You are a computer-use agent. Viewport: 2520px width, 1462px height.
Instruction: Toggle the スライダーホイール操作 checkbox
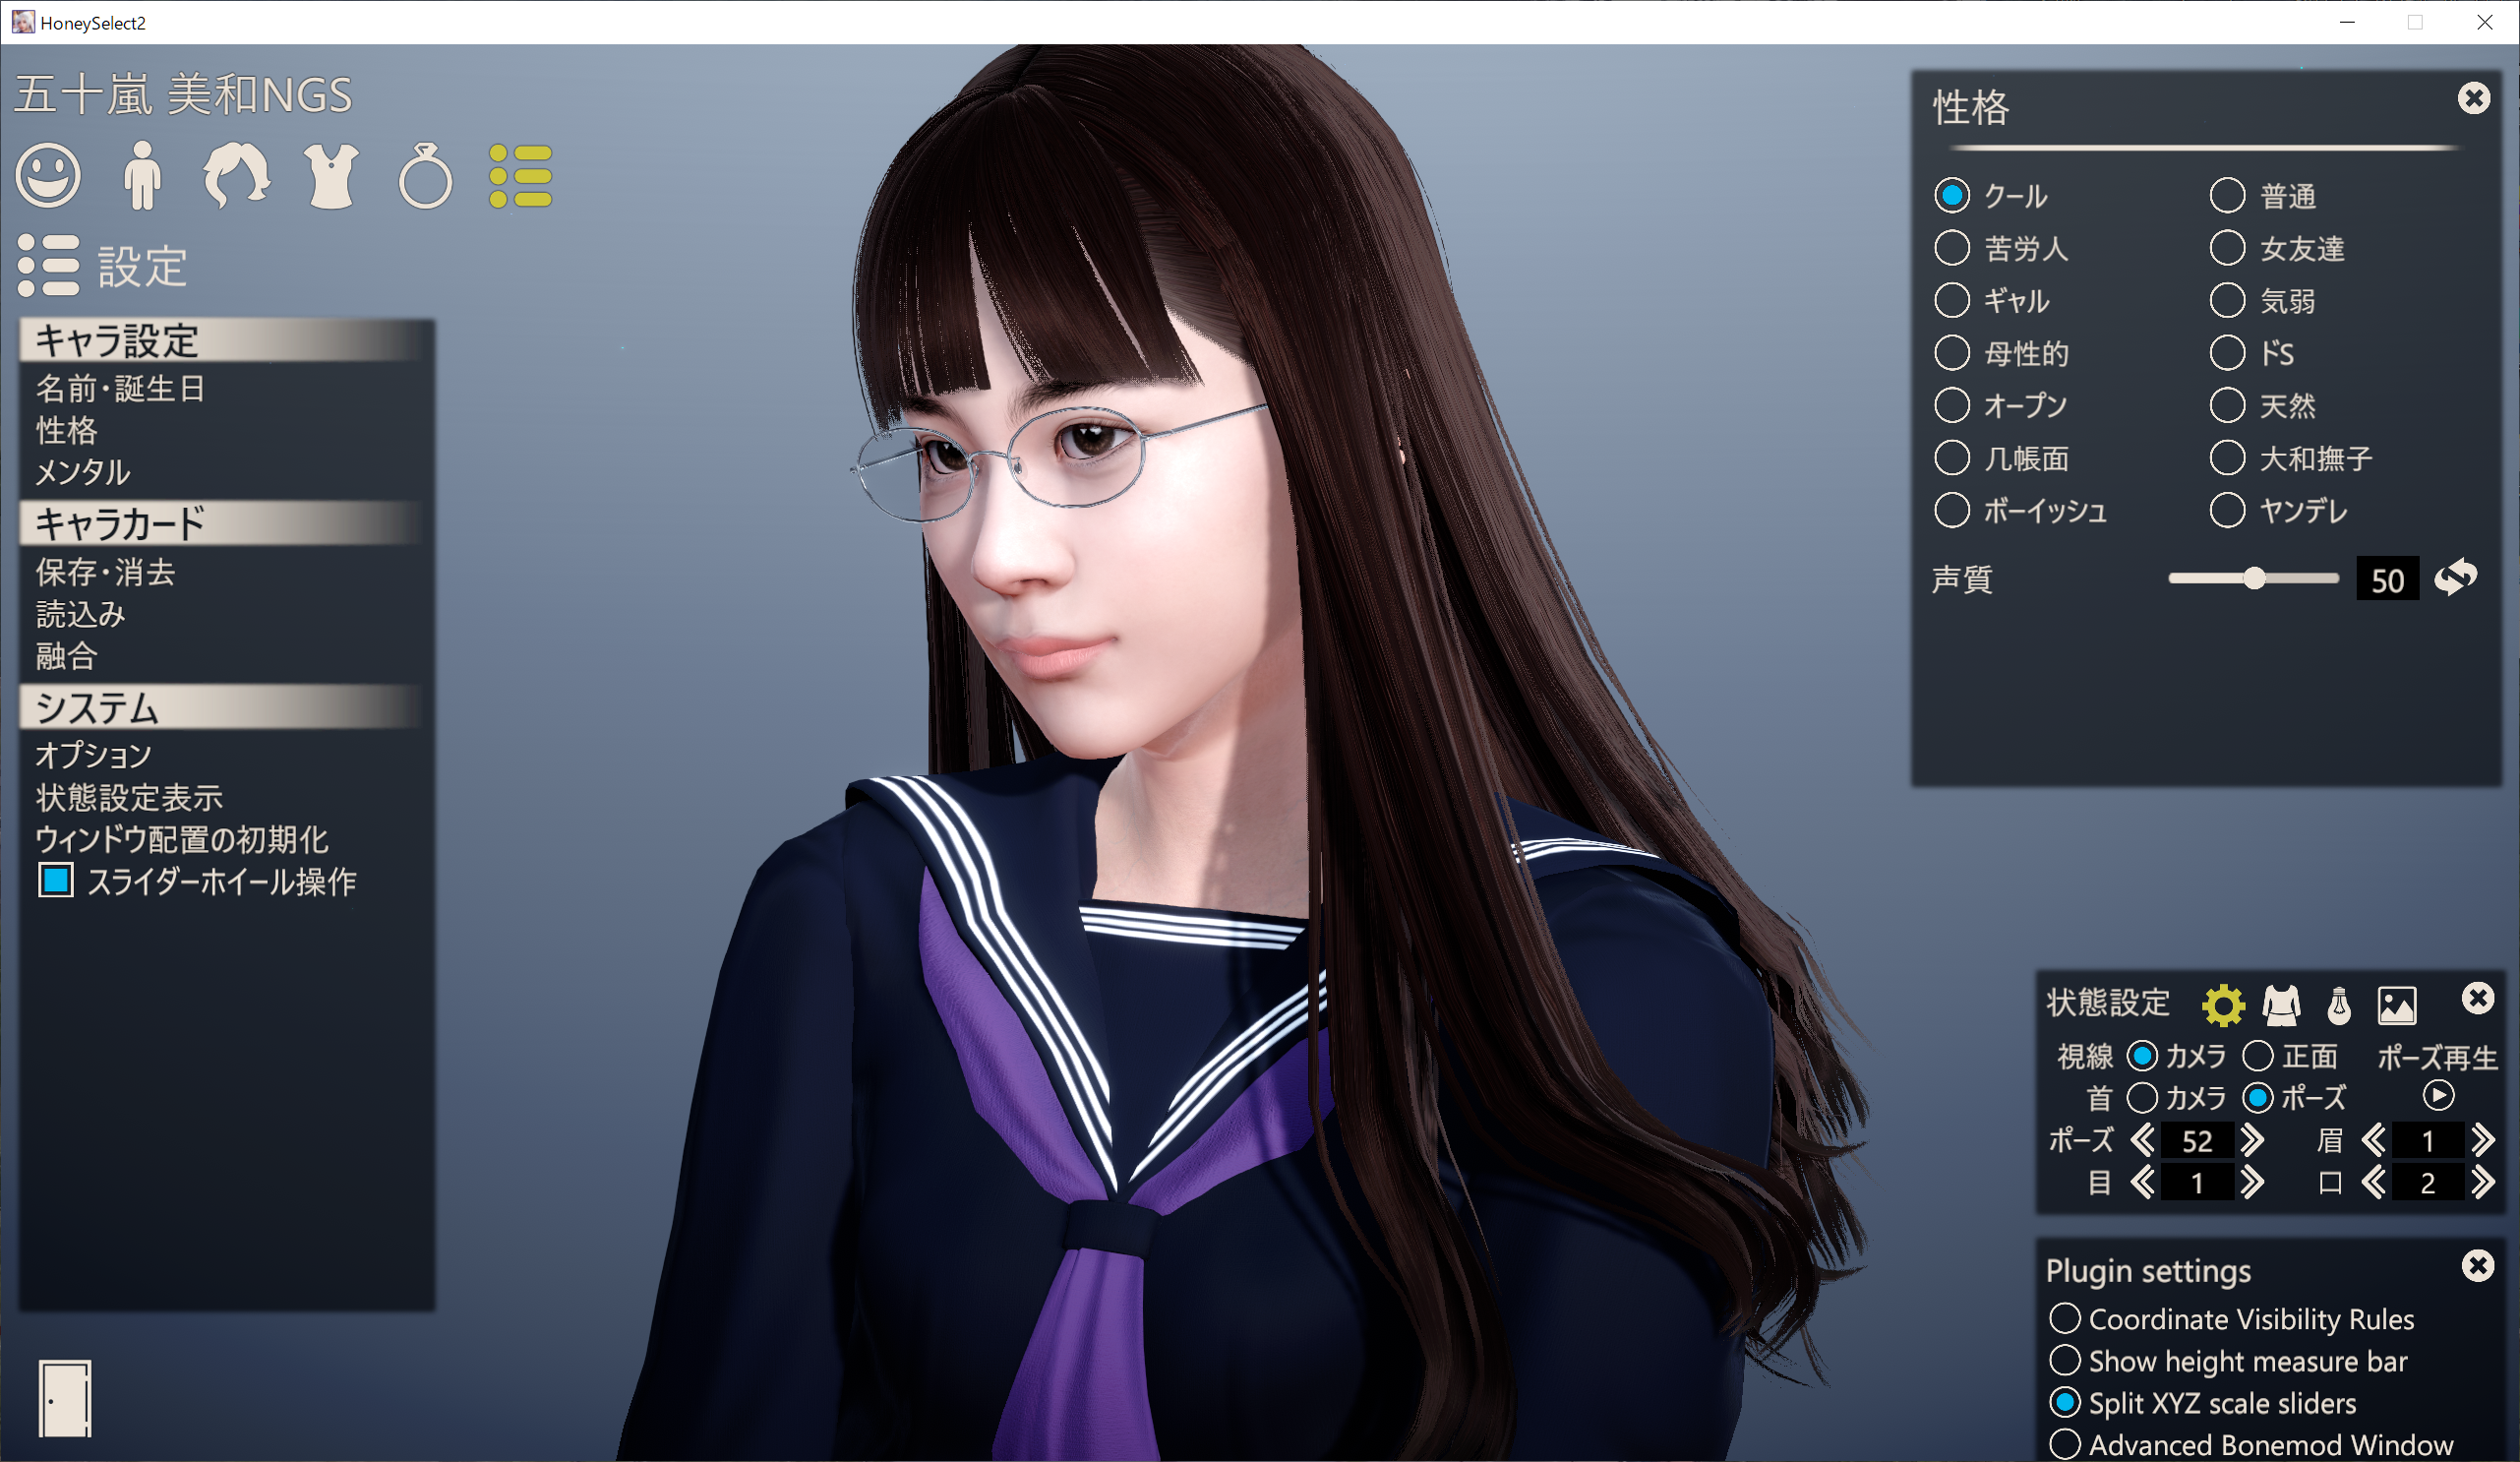(56, 881)
